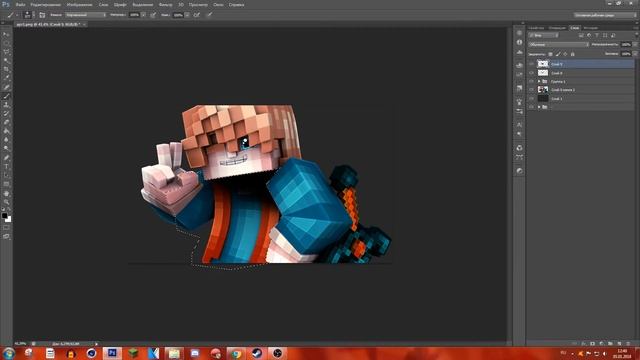Screen dimensions: 640x360
Task: Select the Type tool
Action: click(x=6, y=167)
